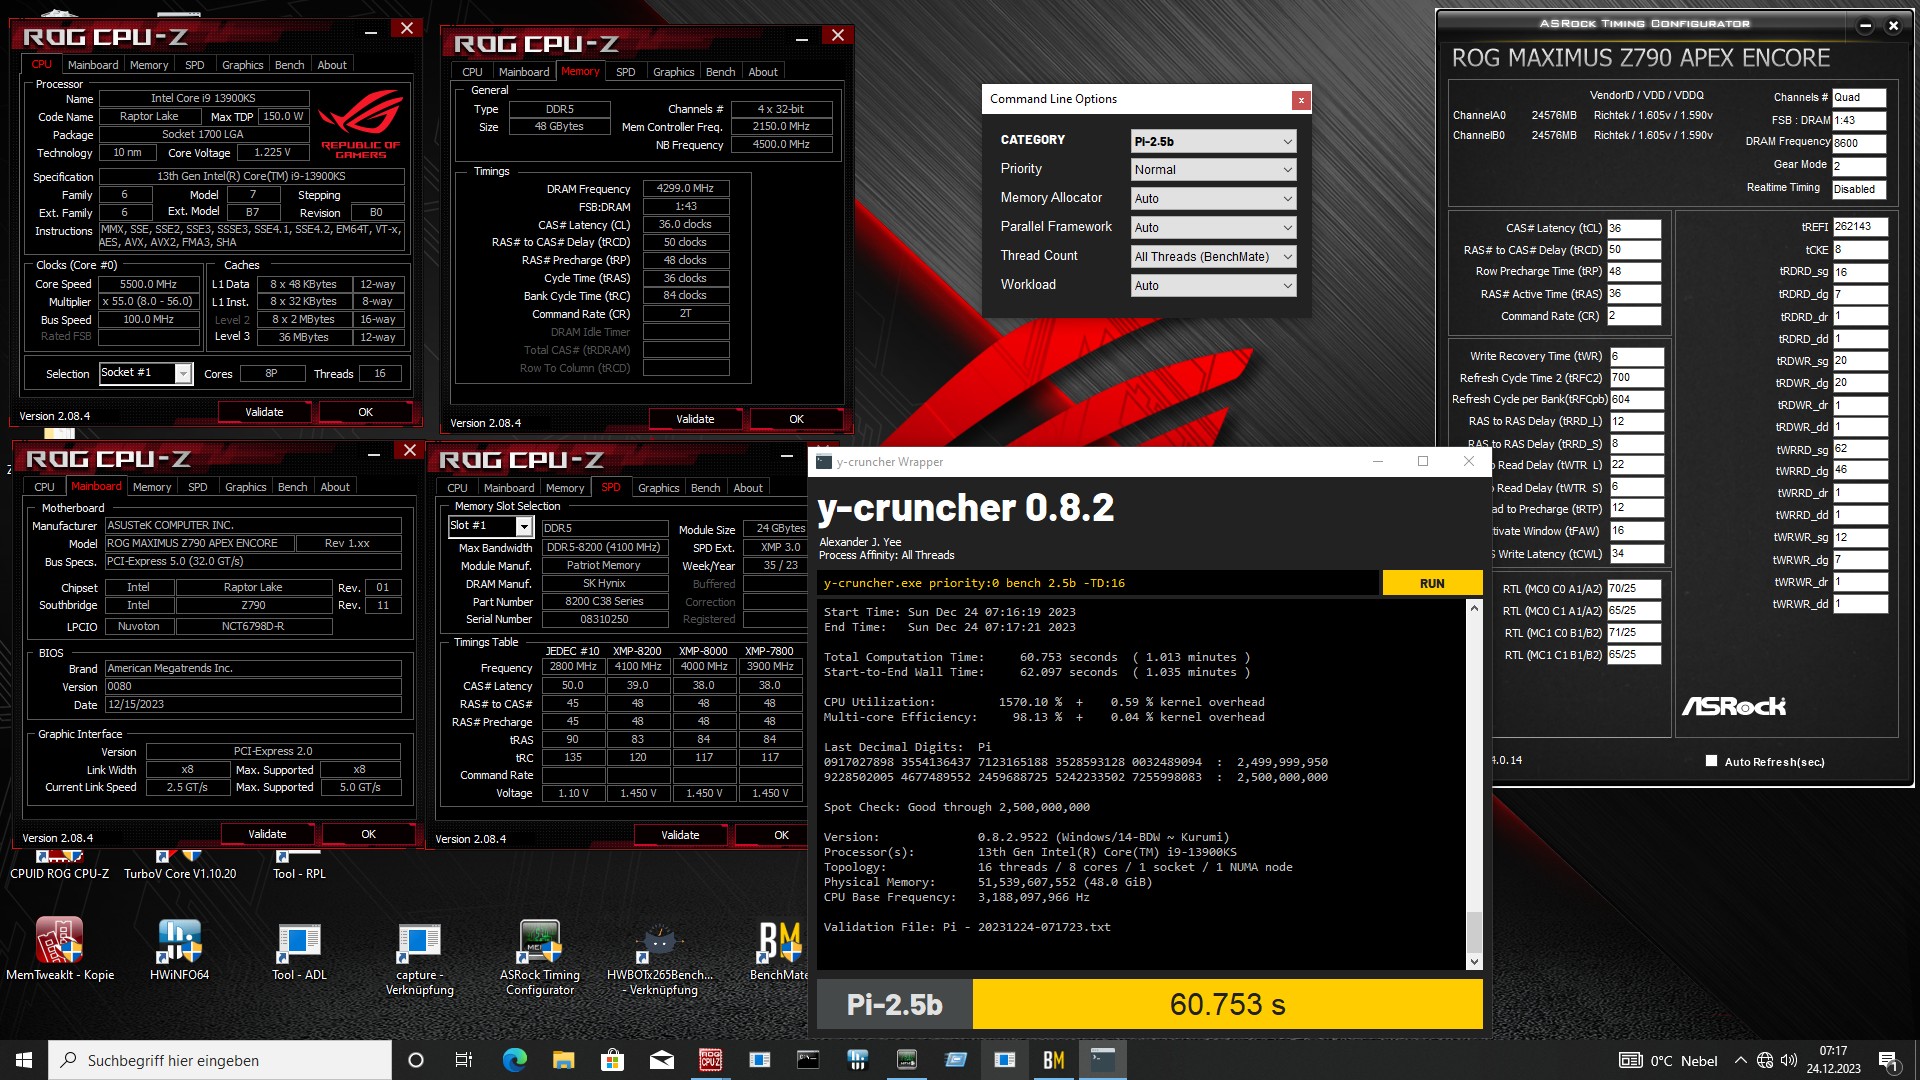Open the command prompt taskbar icon
This screenshot has width=1920, height=1080.
click(808, 1060)
